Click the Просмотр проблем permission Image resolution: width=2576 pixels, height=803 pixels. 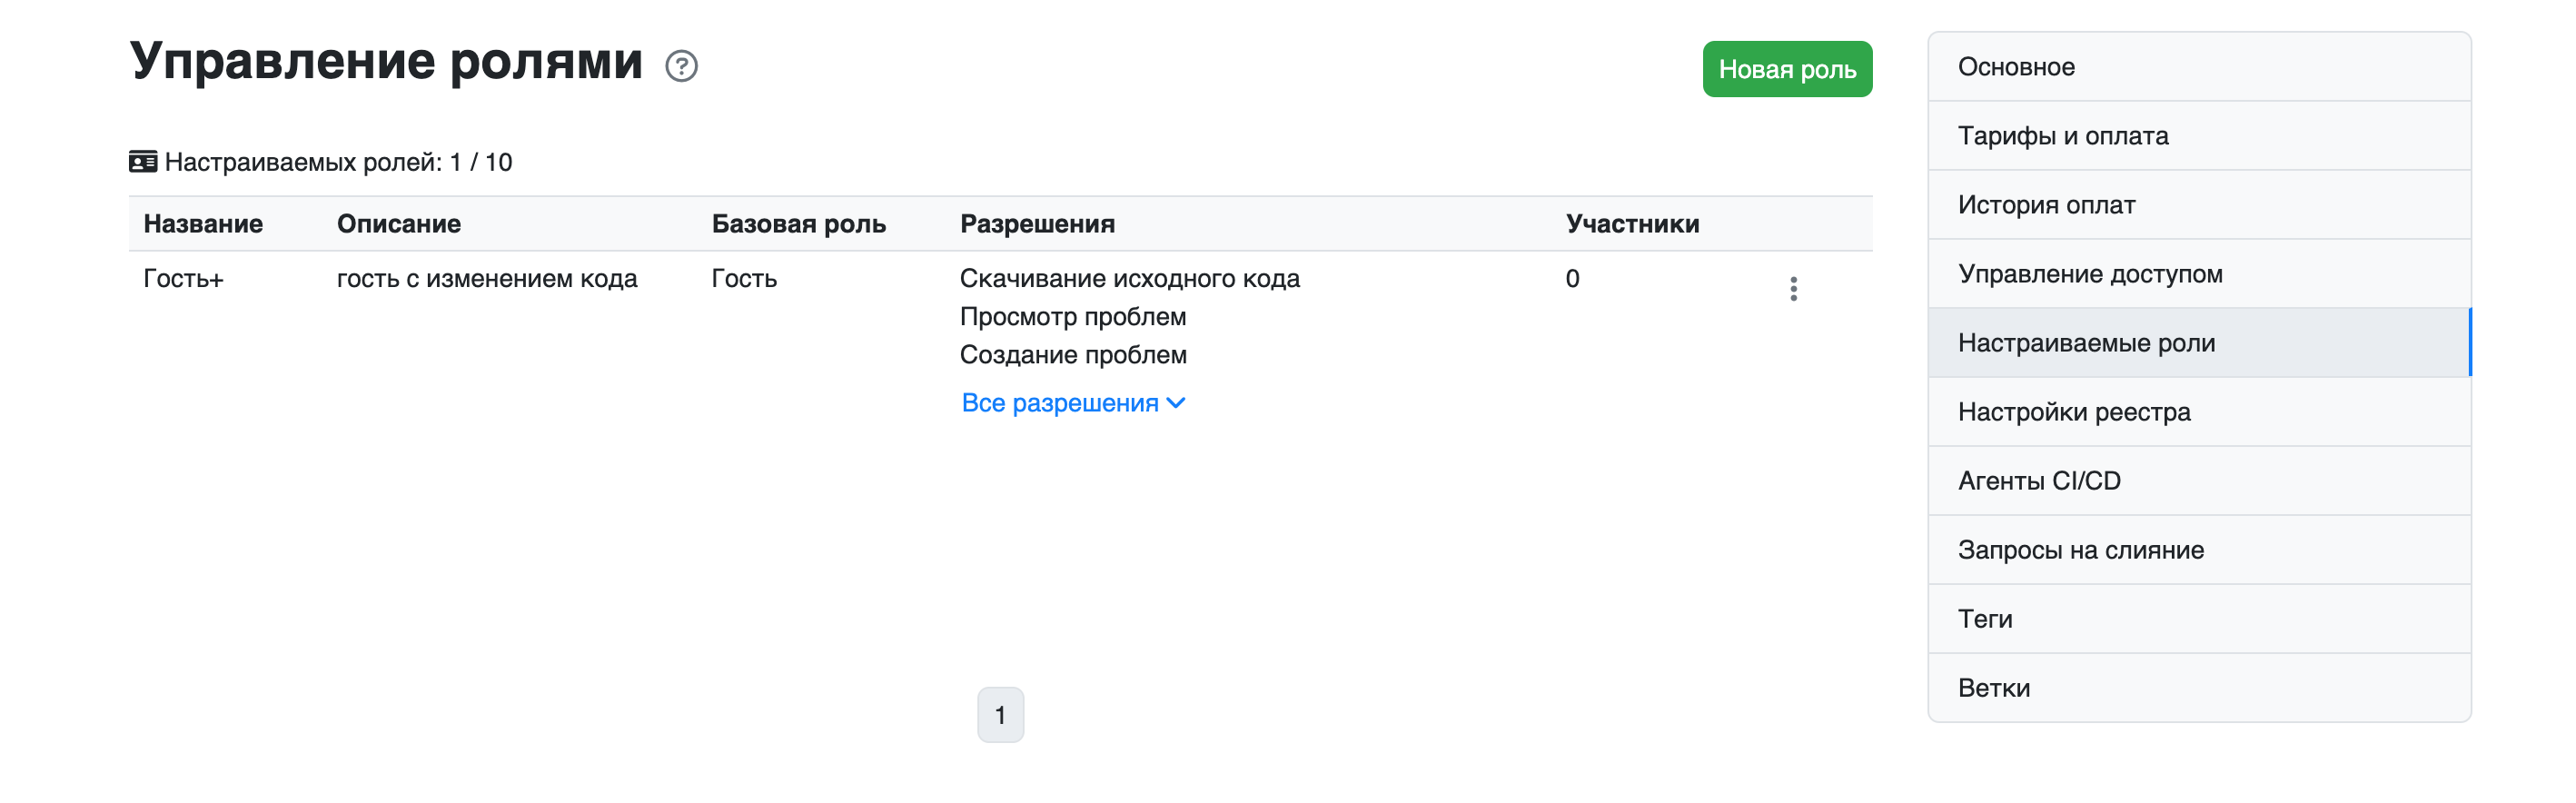pos(1073,317)
